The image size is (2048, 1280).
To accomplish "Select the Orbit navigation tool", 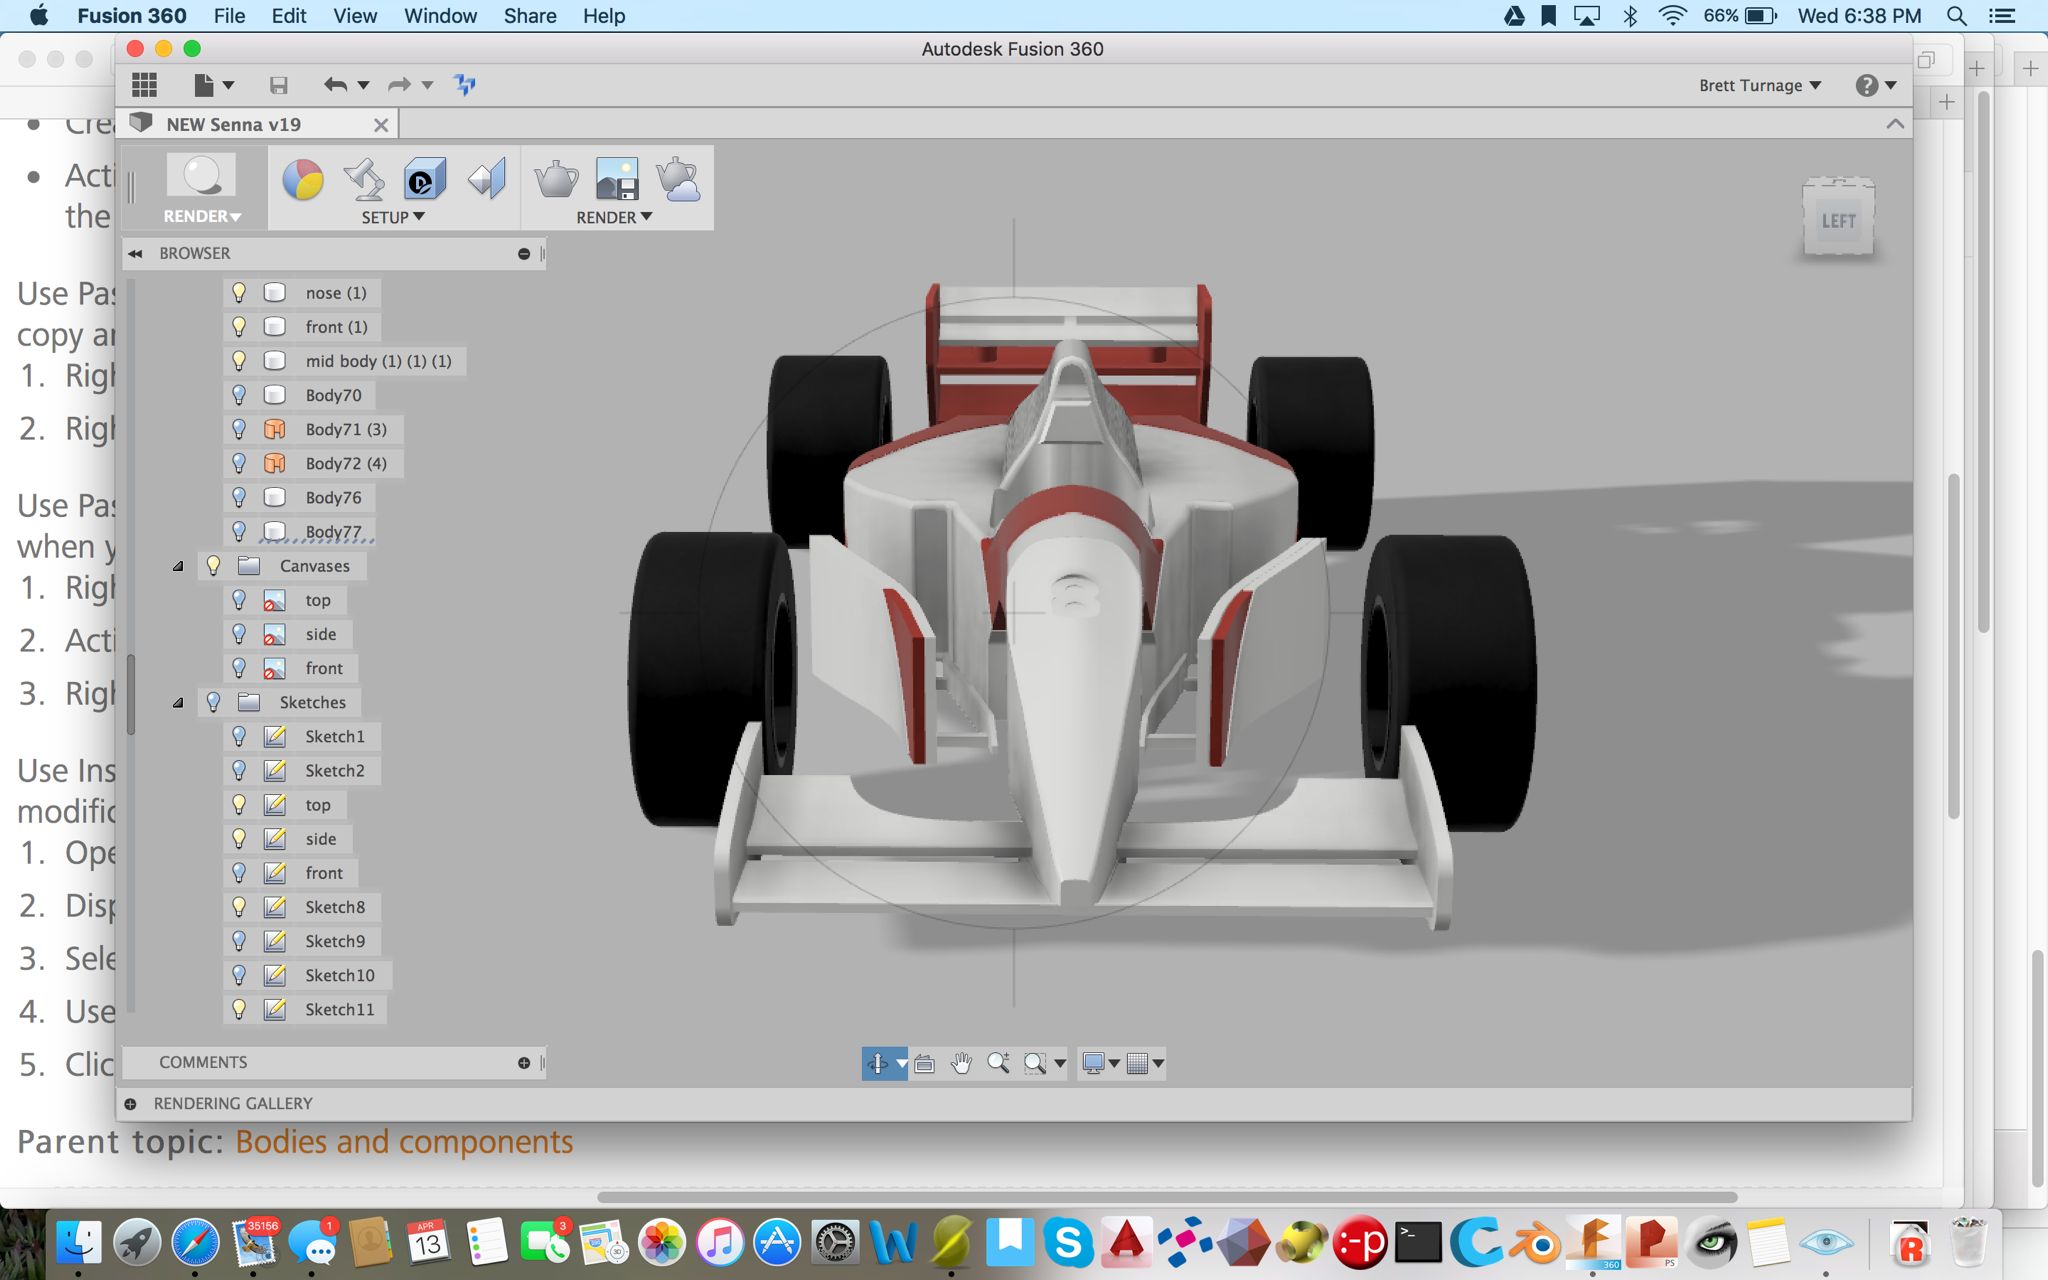I will [877, 1063].
